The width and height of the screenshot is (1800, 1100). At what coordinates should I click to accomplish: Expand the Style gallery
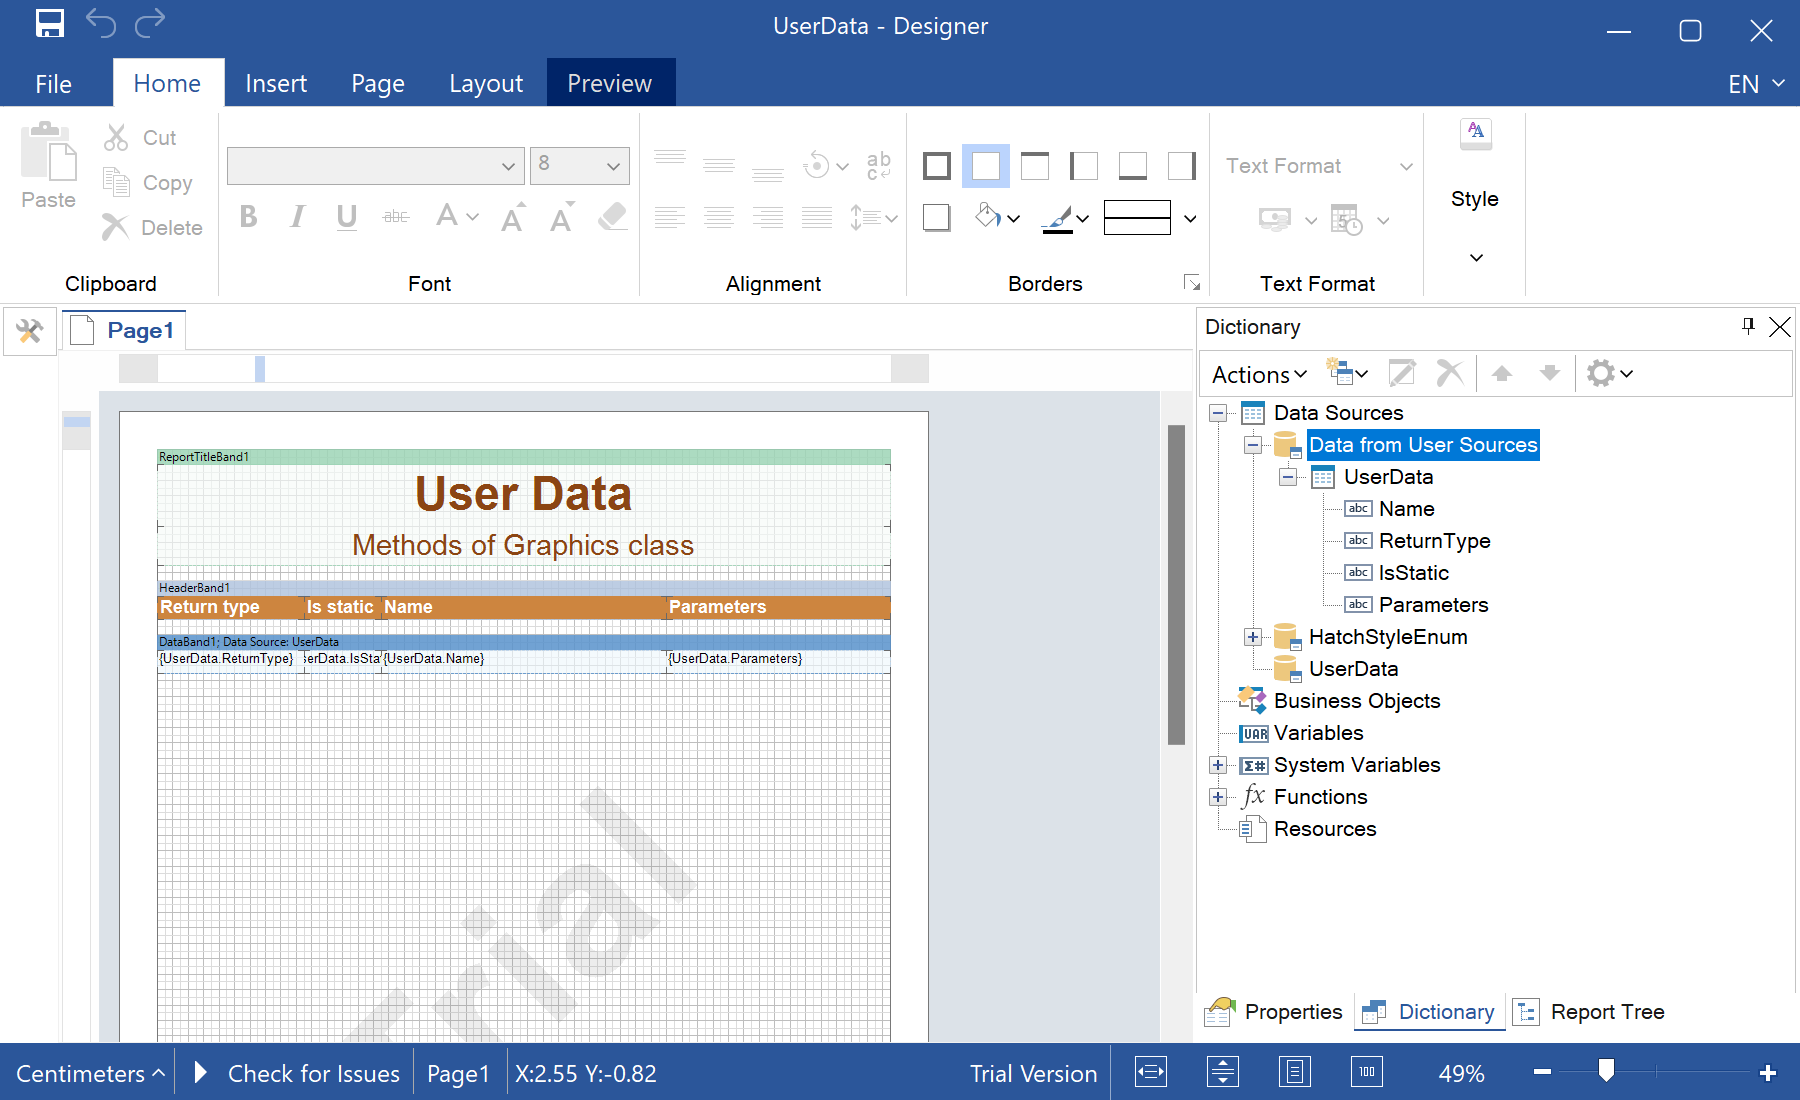point(1476,258)
